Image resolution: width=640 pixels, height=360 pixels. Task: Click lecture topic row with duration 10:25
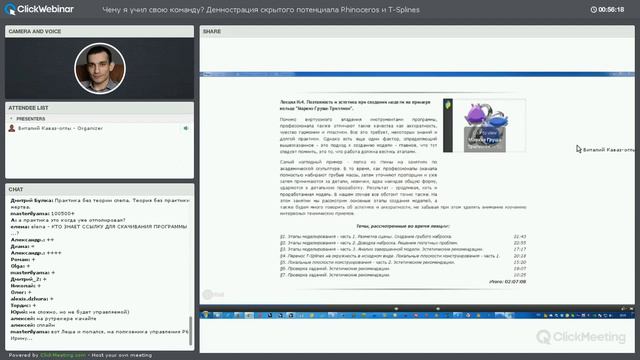(x=403, y=275)
